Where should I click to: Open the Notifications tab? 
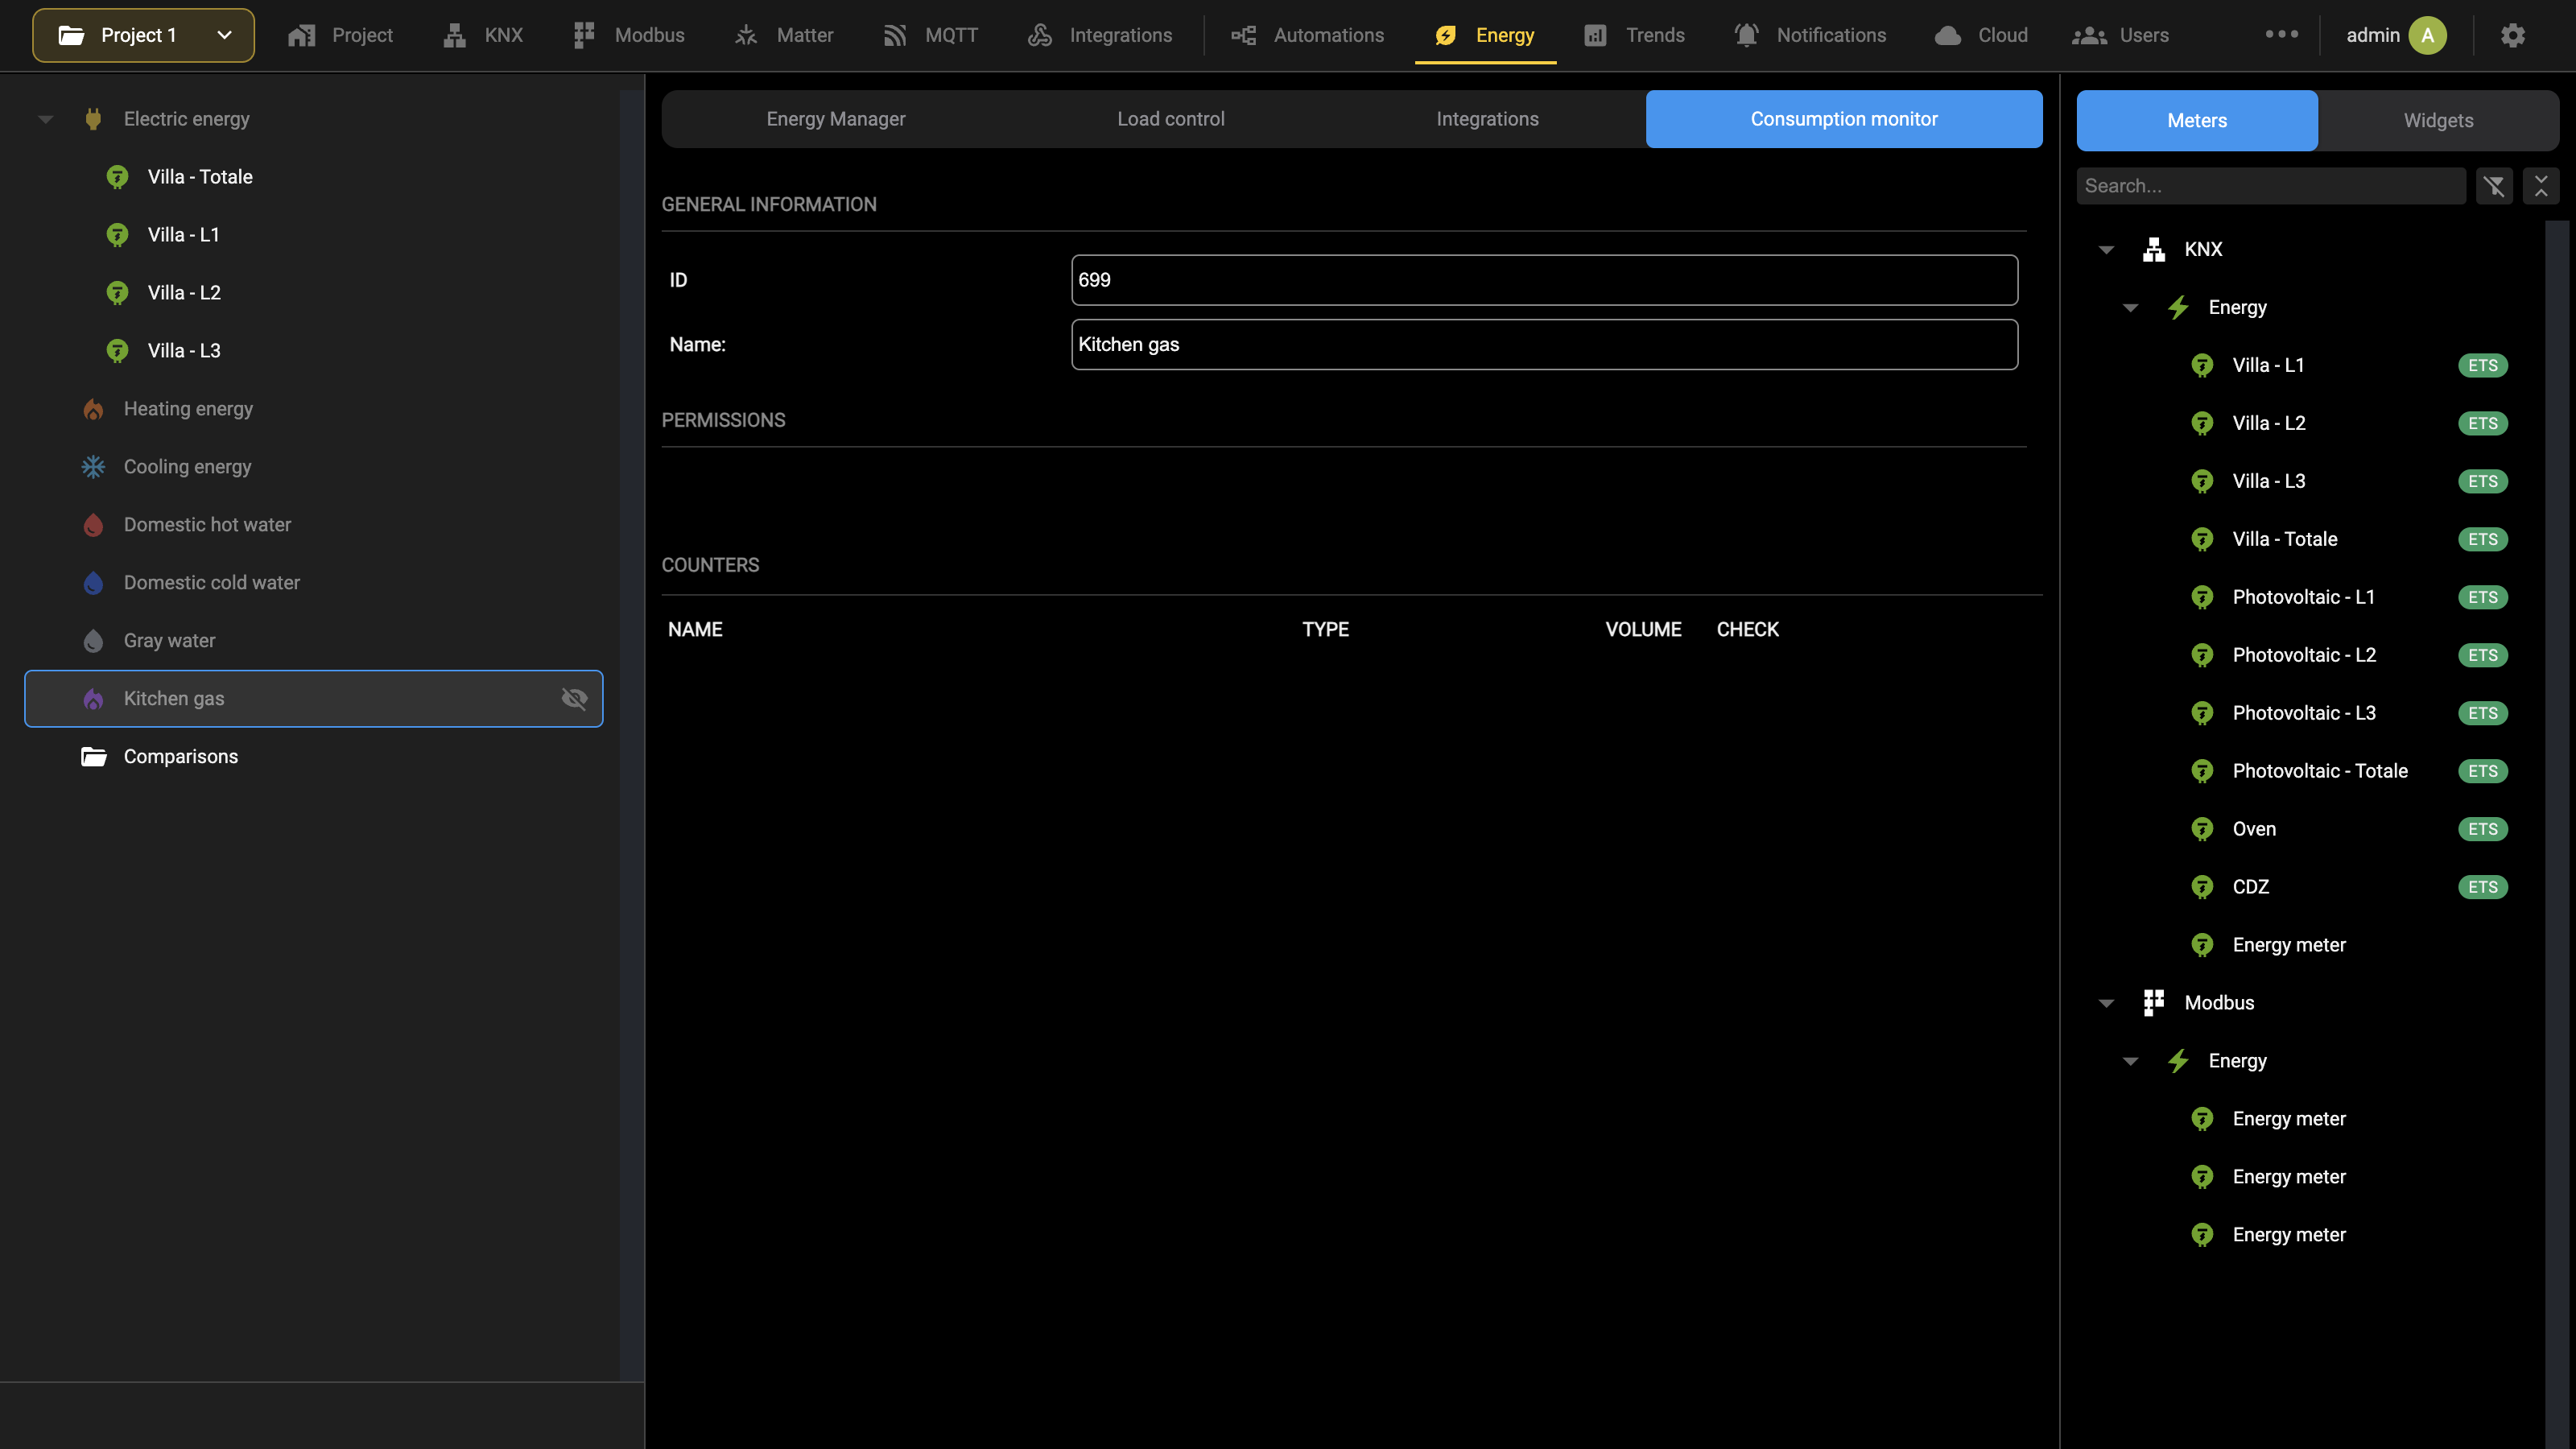point(1810,35)
